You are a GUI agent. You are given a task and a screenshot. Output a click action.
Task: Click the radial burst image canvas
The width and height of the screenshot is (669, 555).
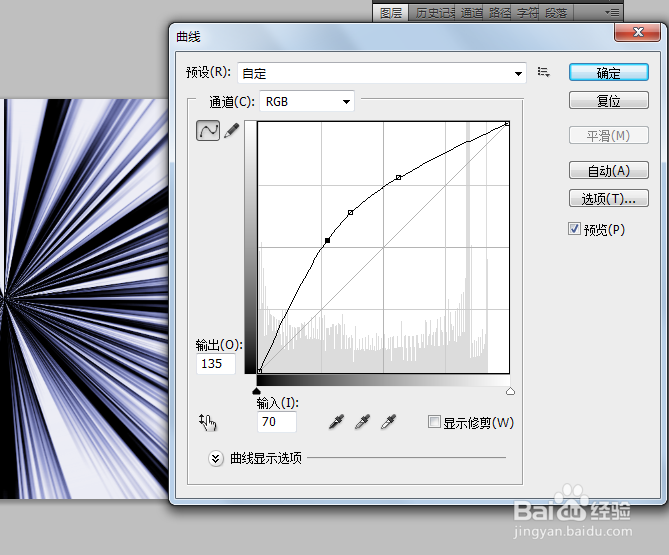pos(84,299)
